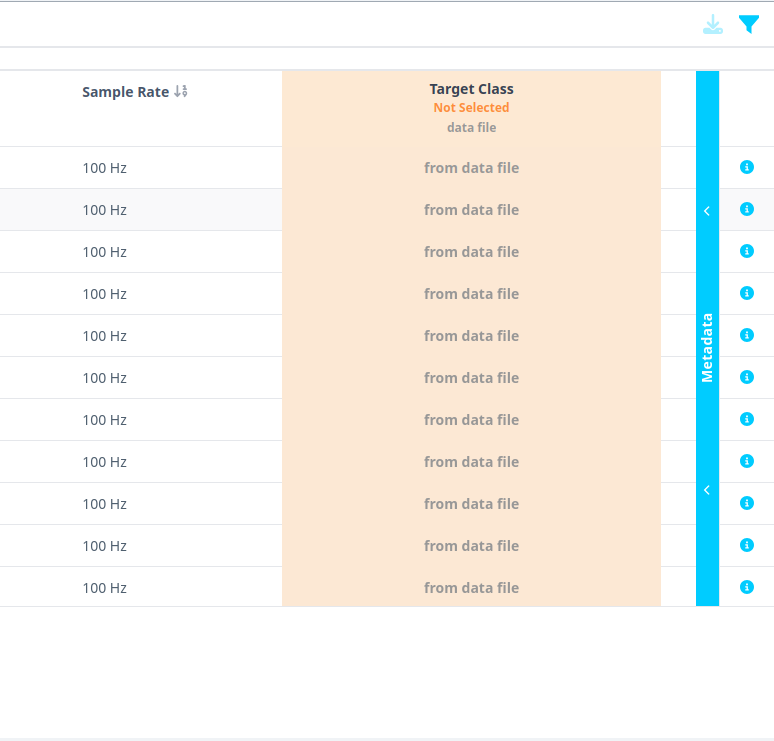Viewport: 774px width, 741px height.
Task: Expand Metadata panel using upper chevron
Action: coord(707,211)
